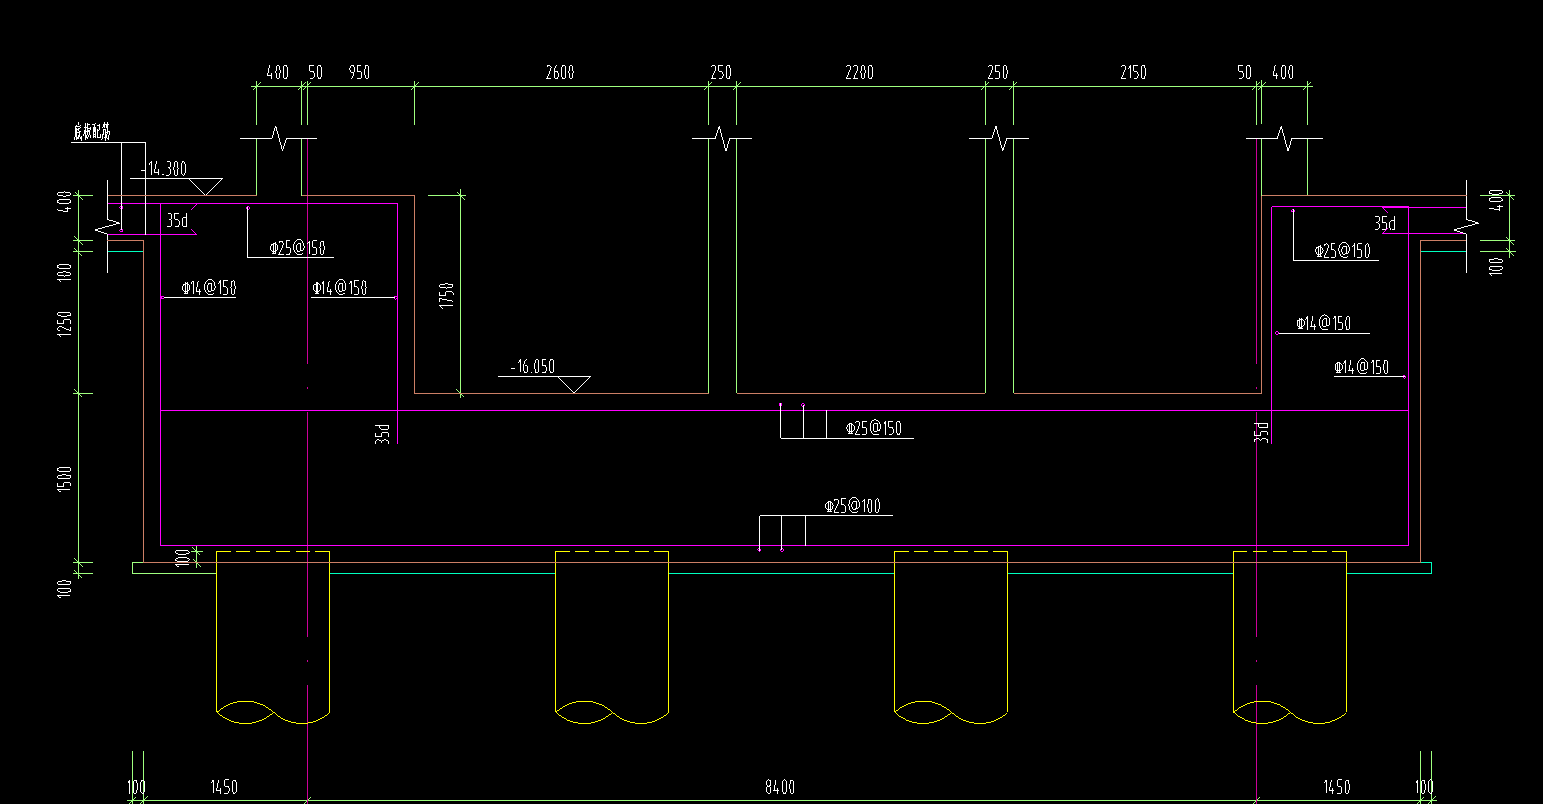Select the 1250 vertical dimension text
The image size is (1543, 804).
pos(65,324)
